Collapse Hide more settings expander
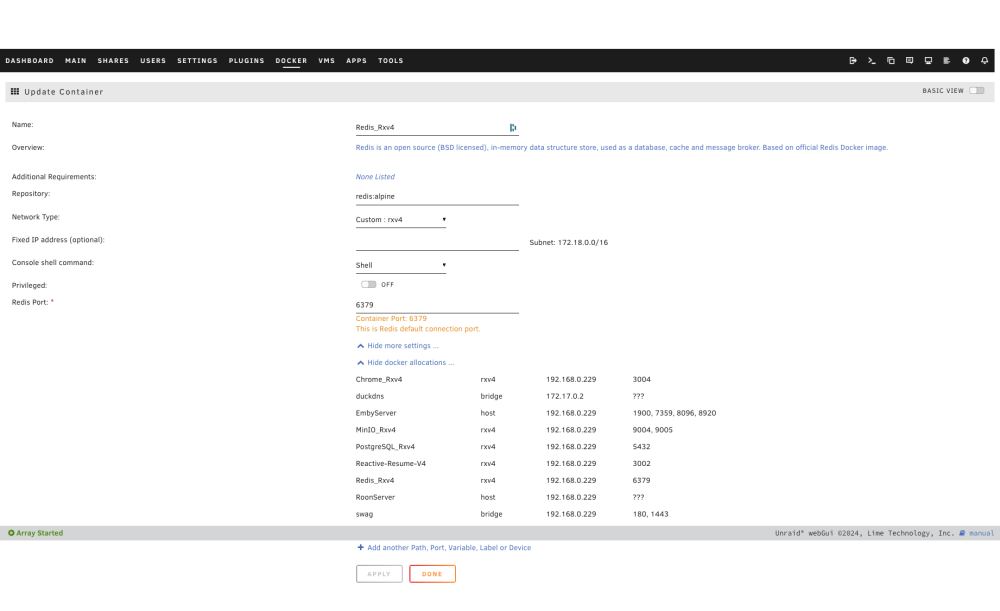This screenshot has width=1000, height=611. [397, 346]
